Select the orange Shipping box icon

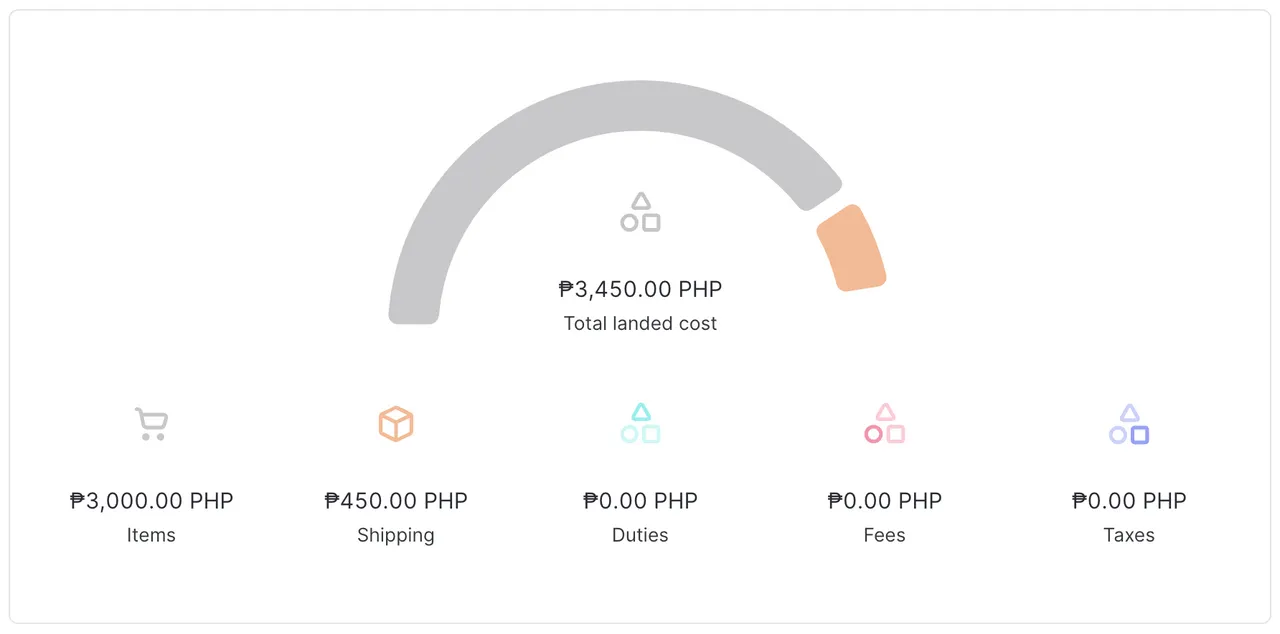[396, 423]
